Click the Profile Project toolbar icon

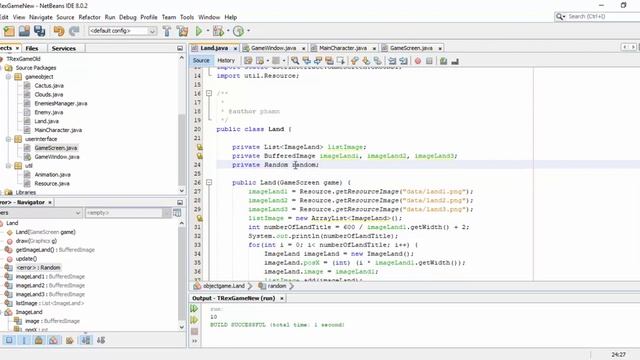click(x=238, y=31)
